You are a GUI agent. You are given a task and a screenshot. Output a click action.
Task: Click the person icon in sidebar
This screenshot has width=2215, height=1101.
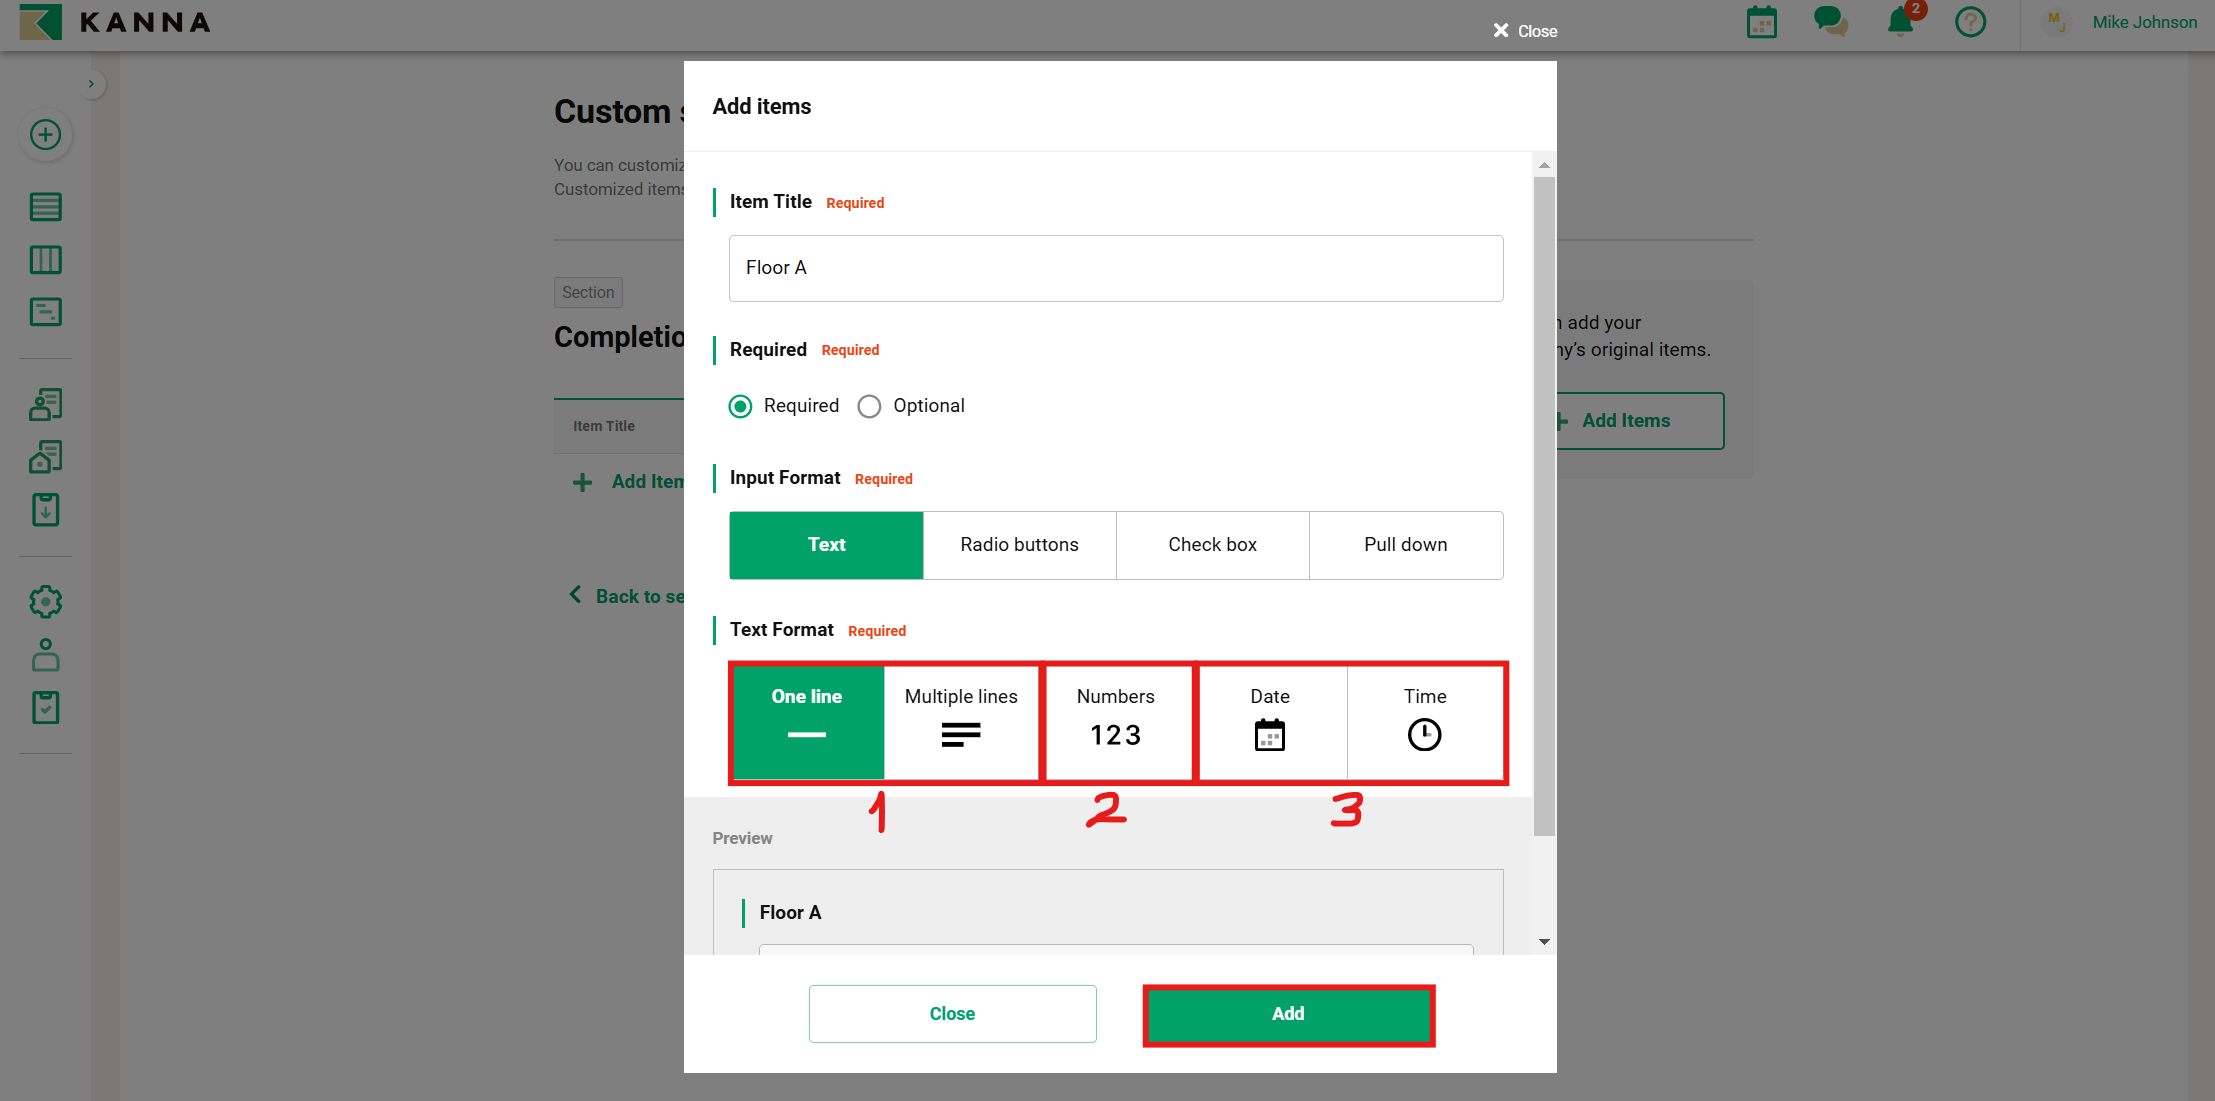46,655
